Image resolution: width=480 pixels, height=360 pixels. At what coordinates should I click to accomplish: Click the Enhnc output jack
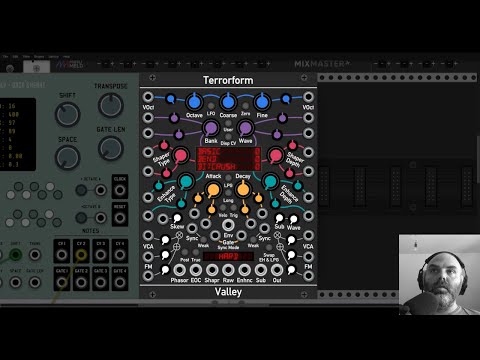click(244, 270)
